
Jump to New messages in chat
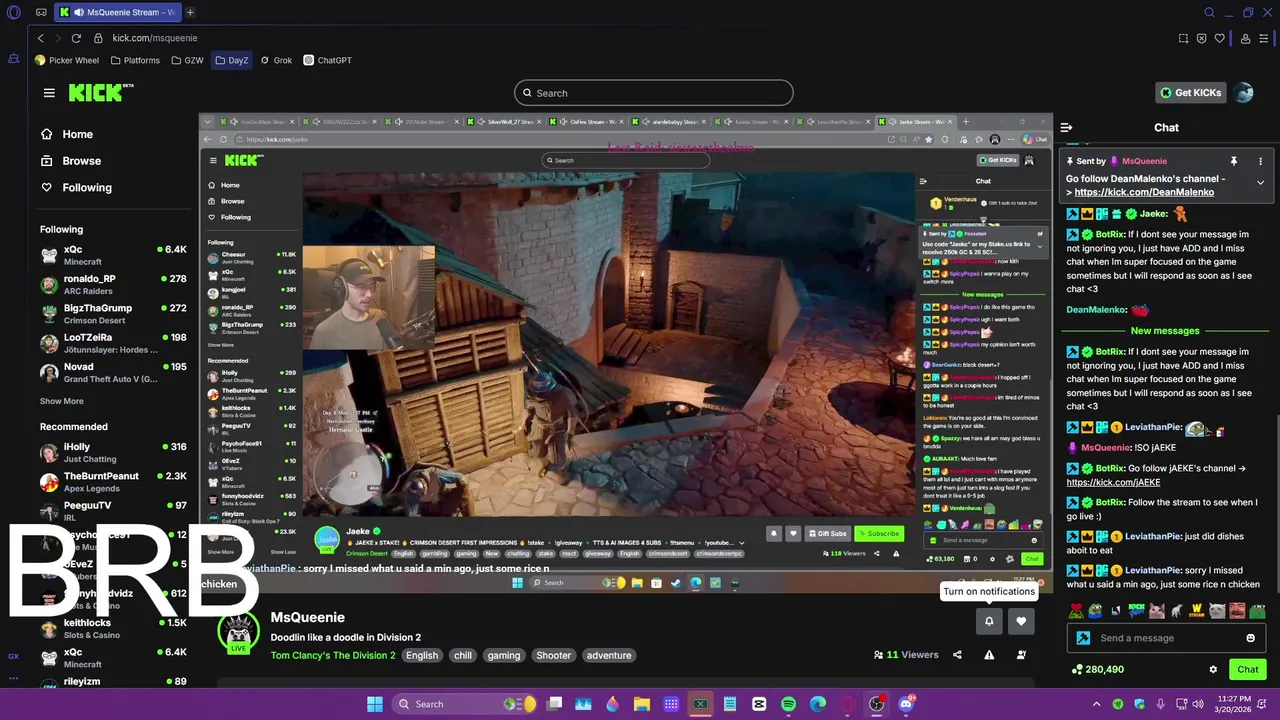click(1165, 331)
